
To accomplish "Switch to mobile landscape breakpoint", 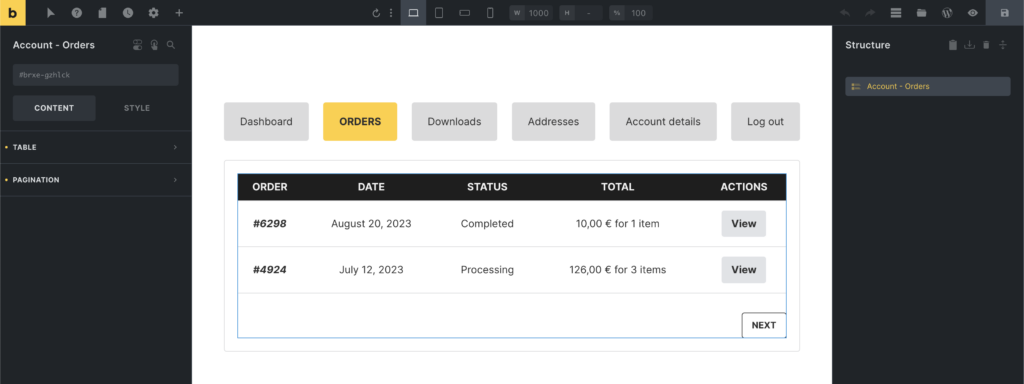I will click(464, 13).
